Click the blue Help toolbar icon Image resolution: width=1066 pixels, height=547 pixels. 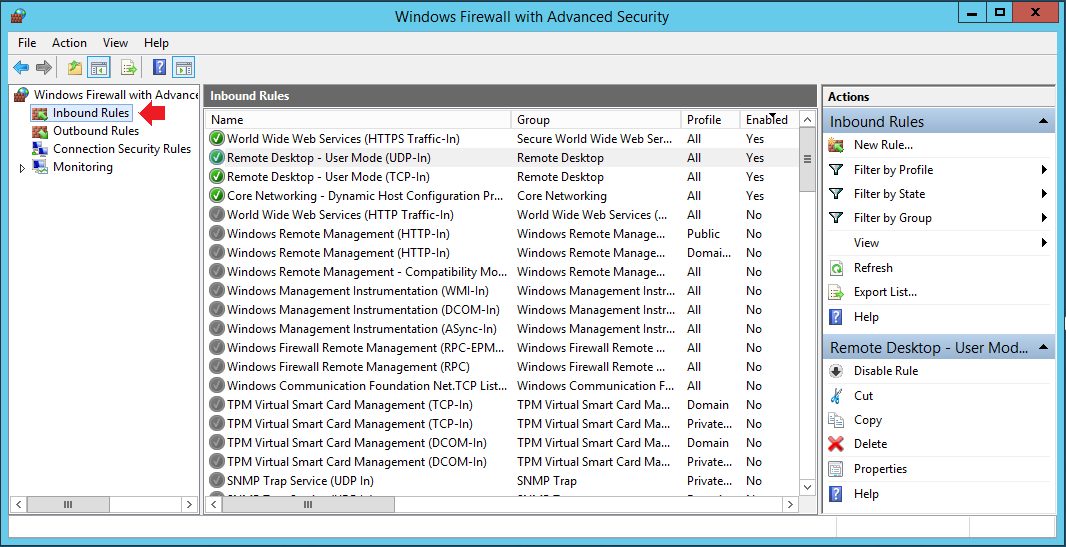tap(159, 68)
